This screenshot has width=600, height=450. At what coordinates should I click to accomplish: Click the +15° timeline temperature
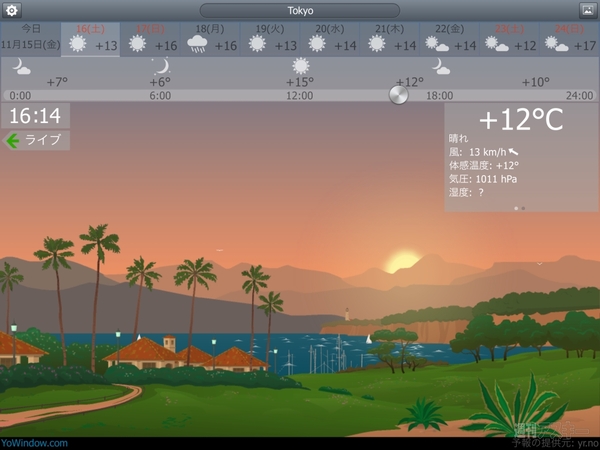click(x=300, y=82)
